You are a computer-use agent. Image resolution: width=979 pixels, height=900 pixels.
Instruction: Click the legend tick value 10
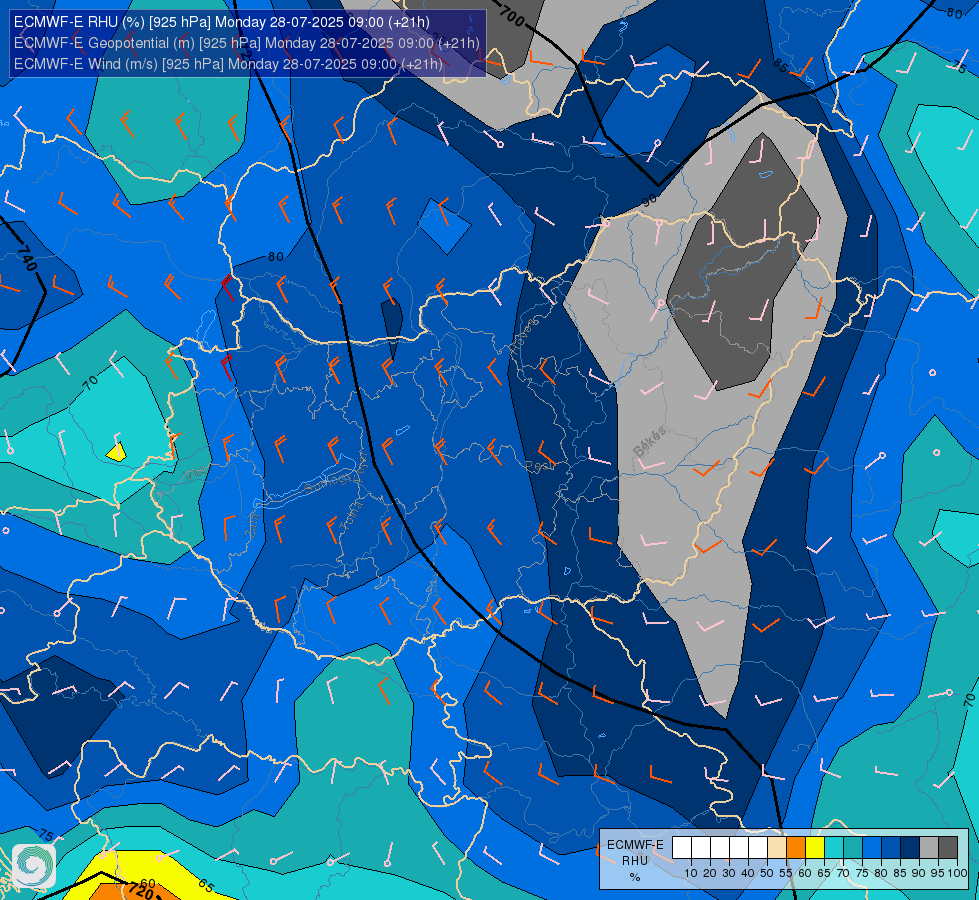tap(691, 873)
